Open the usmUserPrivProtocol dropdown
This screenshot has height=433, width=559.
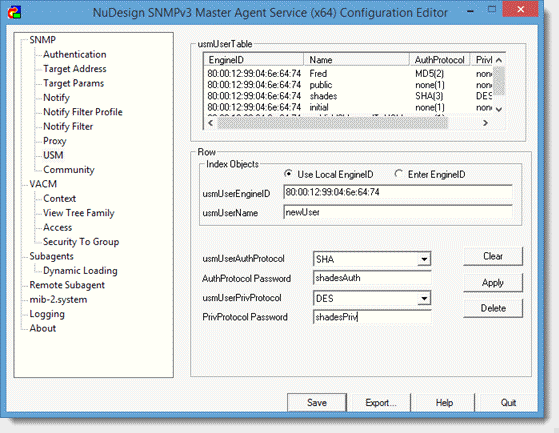click(x=424, y=298)
